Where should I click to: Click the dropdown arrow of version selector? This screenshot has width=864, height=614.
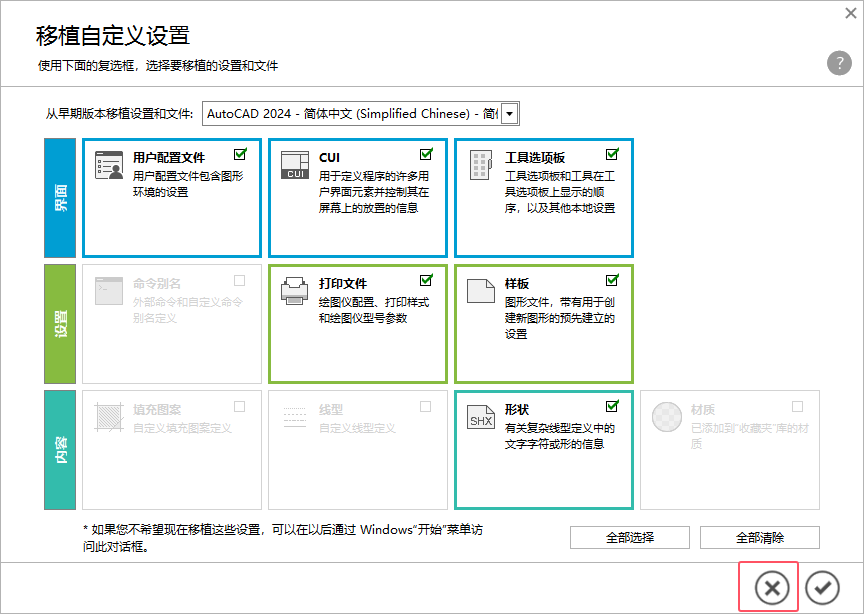(x=510, y=114)
